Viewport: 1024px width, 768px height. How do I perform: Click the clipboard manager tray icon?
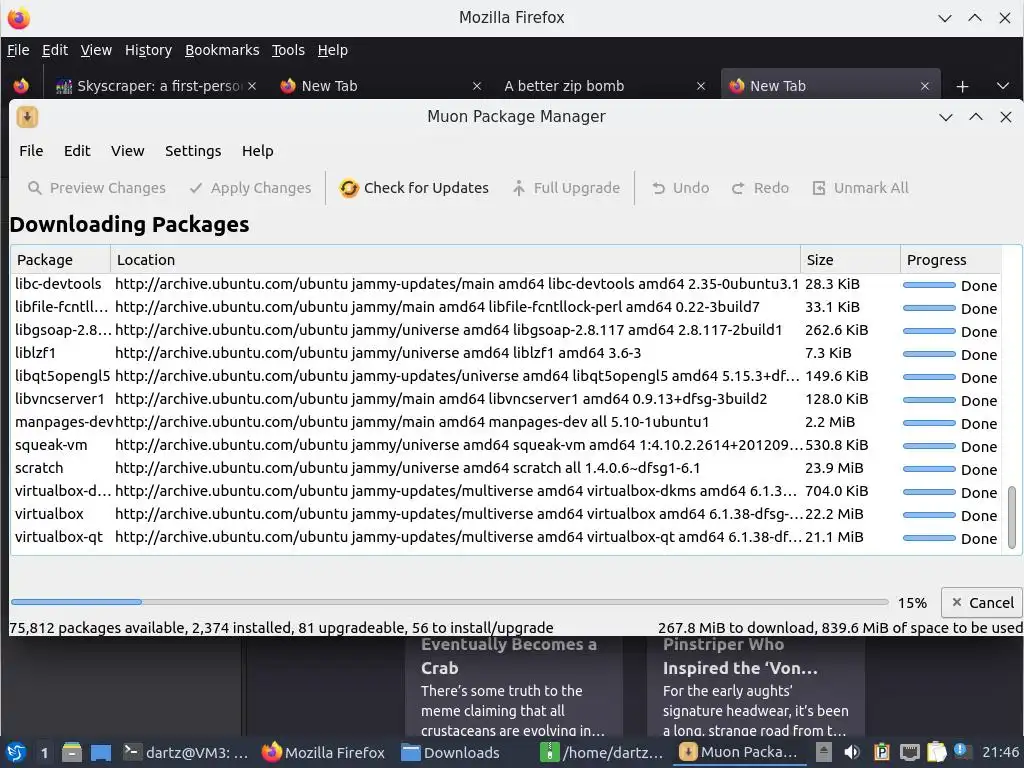pos(881,753)
